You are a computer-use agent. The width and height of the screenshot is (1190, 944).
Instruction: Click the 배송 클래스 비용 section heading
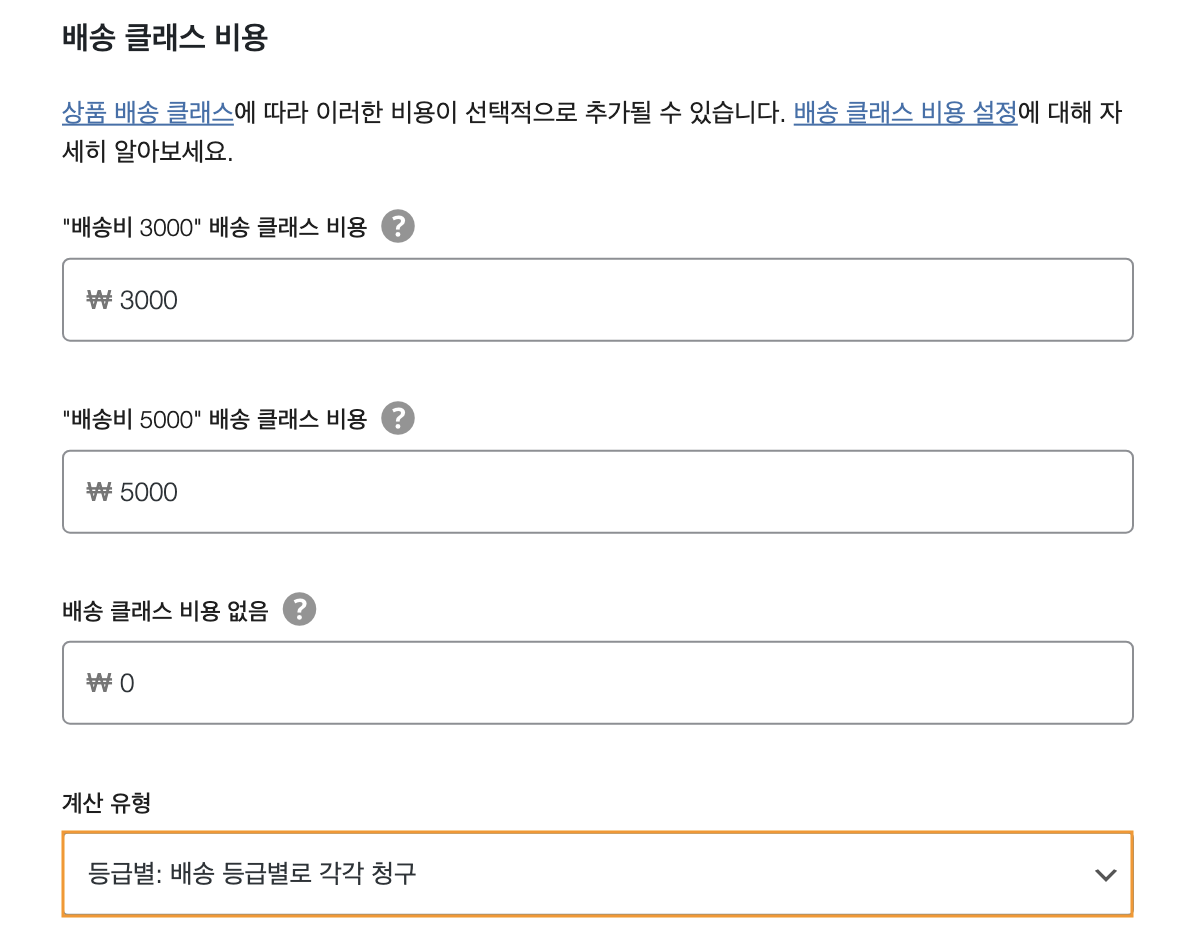click(165, 37)
